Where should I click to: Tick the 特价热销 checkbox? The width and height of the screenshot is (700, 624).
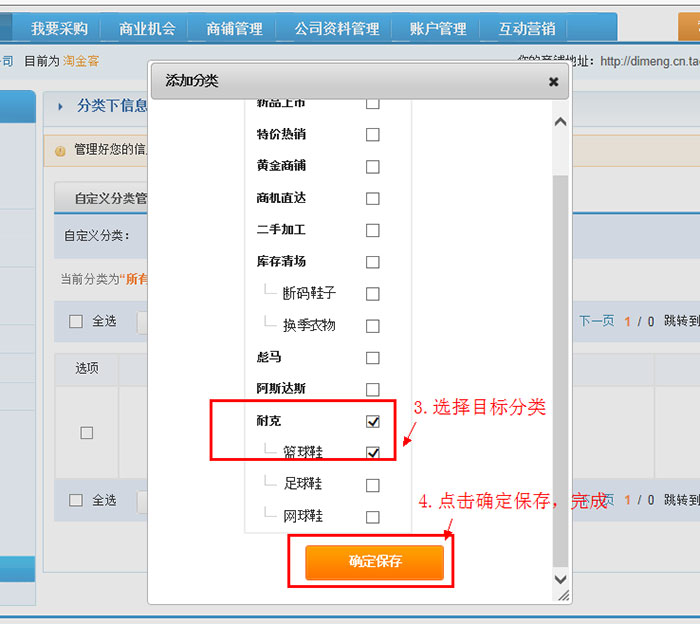pos(373,135)
